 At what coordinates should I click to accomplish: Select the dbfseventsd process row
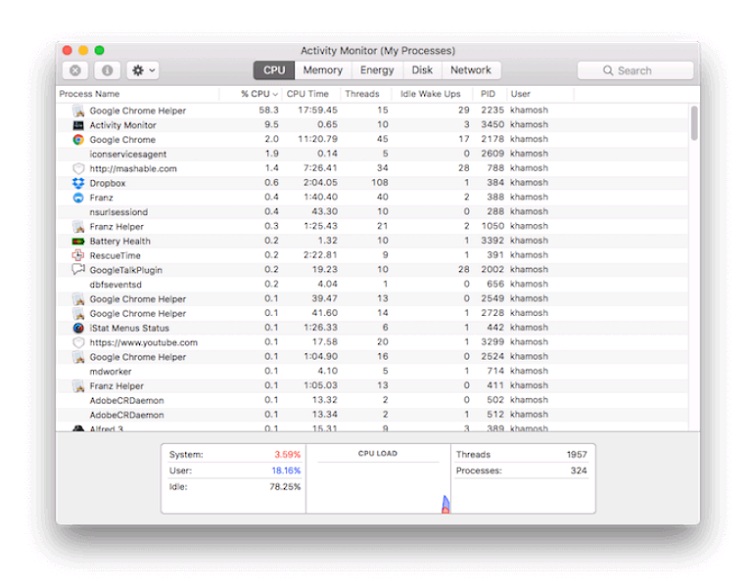[x=372, y=285]
